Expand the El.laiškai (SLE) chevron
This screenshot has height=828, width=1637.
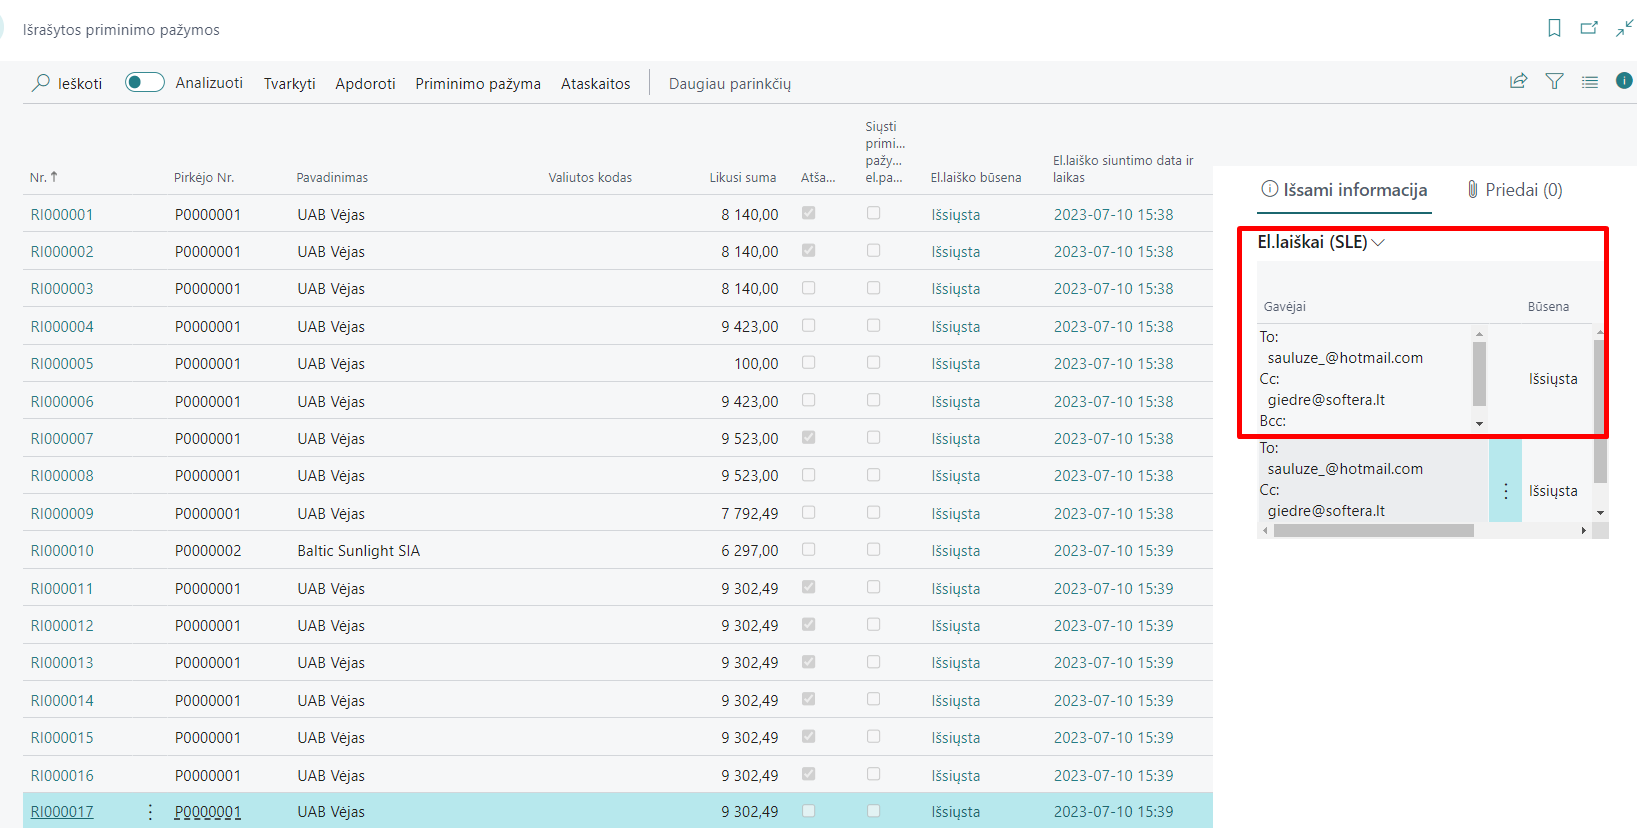(x=1379, y=242)
